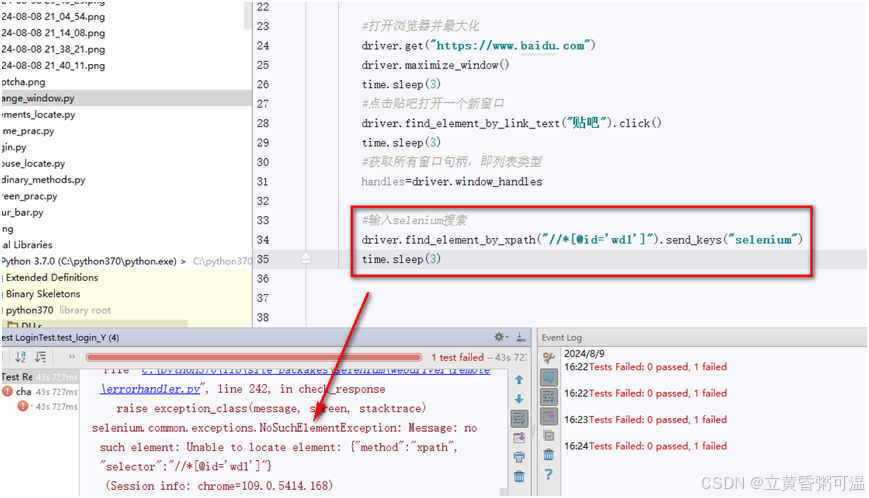Show more test toolbar actions chevron

pyautogui.click(x=71, y=357)
